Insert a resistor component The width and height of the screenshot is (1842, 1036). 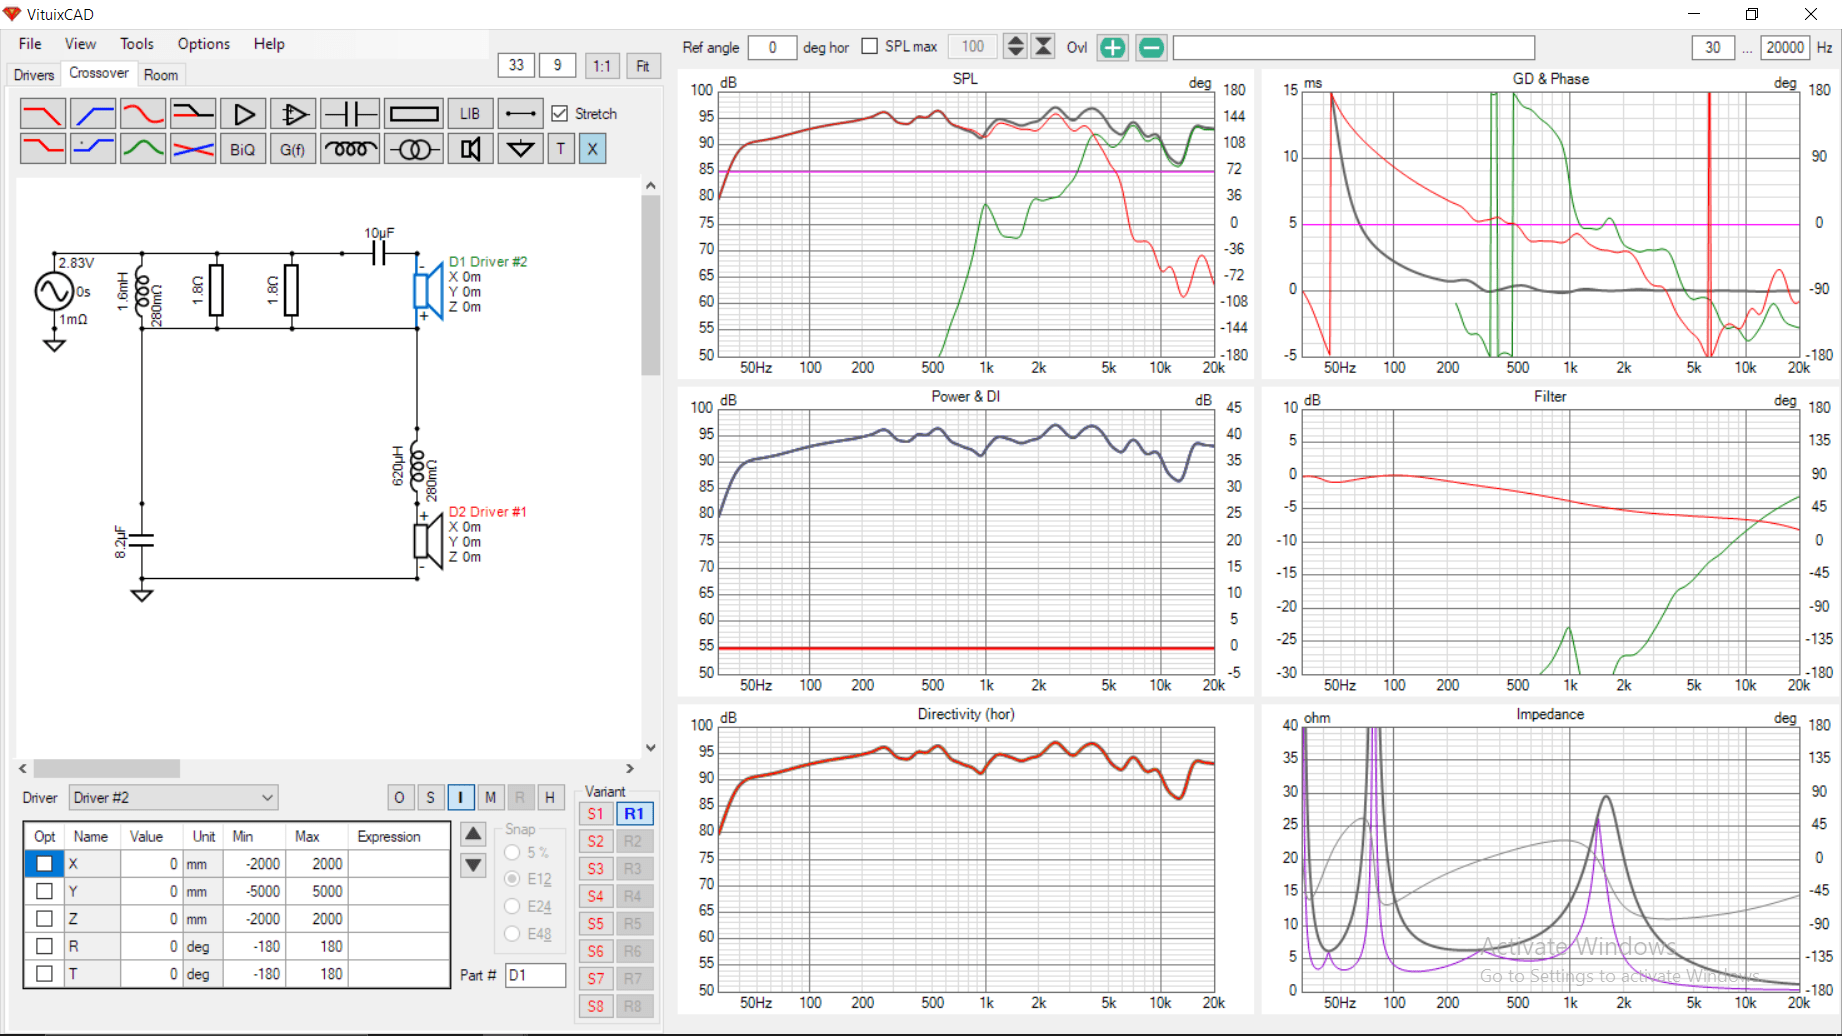coord(414,114)
